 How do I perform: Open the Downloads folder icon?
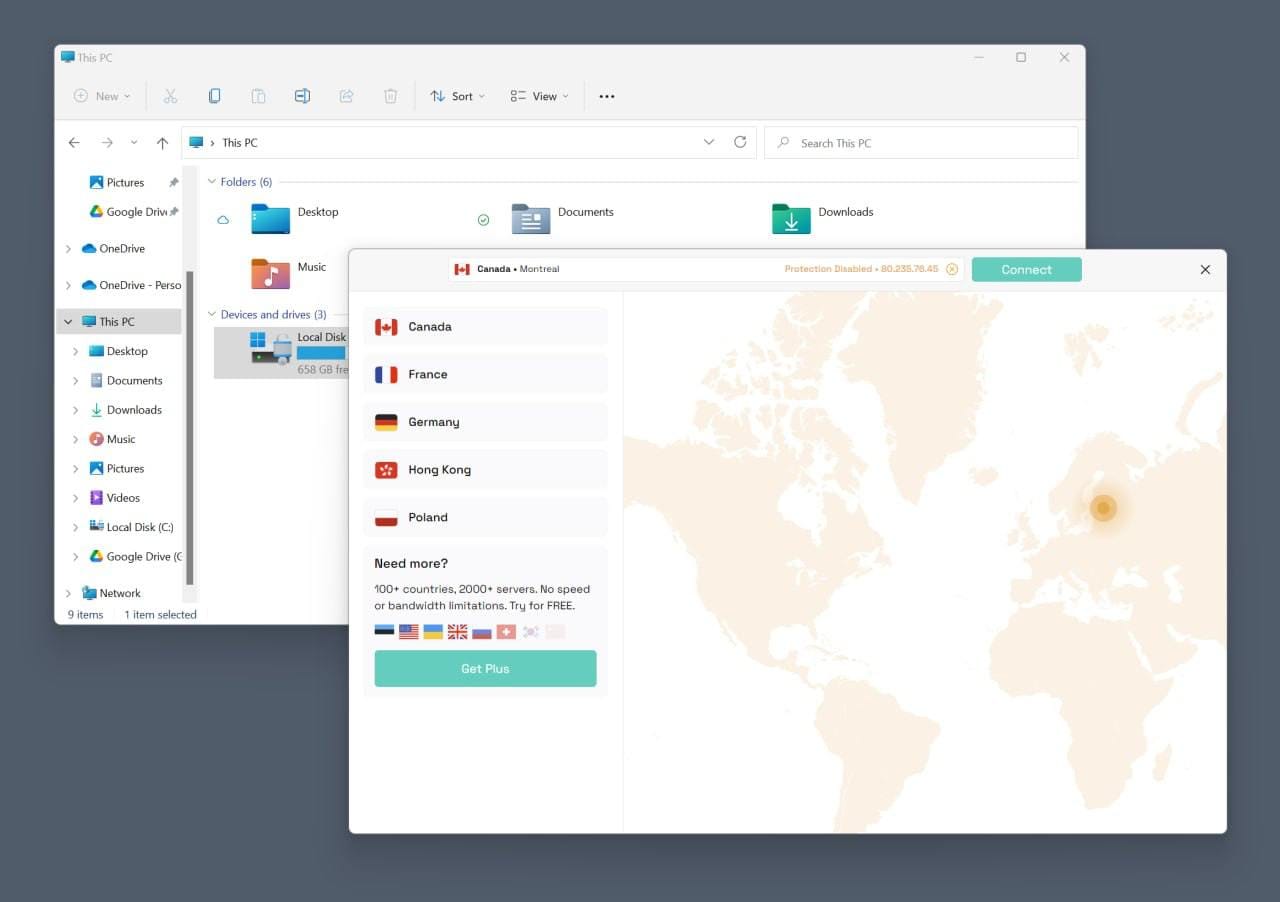[791, 218]
